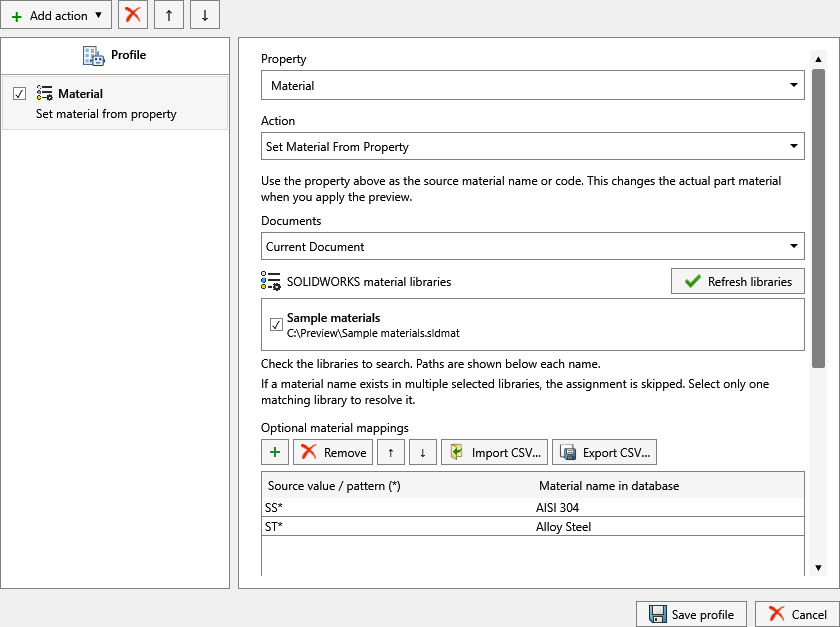The height and width of the screenshot is (627, 840).
Task: Select the ST* source pattern cell
Action: (398, 526)
